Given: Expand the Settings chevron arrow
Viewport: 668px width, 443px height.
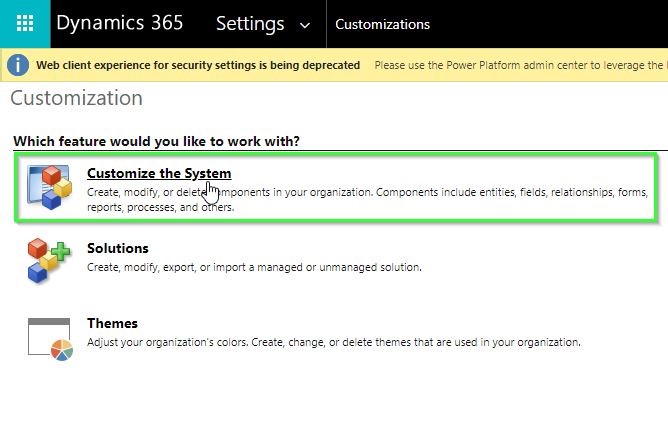Looking at the screenshot, I should click(304, 25).
